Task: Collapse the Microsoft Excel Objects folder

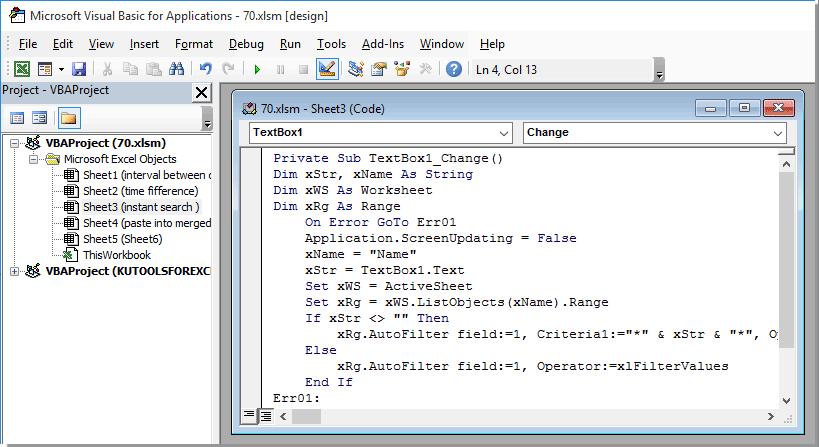Action: (x=33, y=159)
